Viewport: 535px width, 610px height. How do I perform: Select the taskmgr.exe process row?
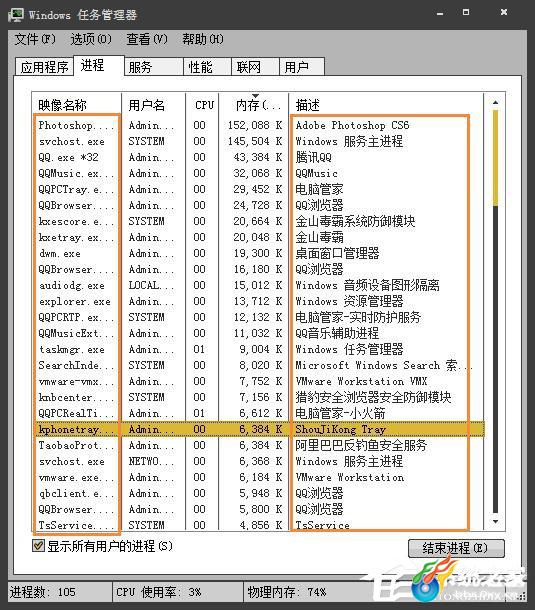click(x=258, y=349)
